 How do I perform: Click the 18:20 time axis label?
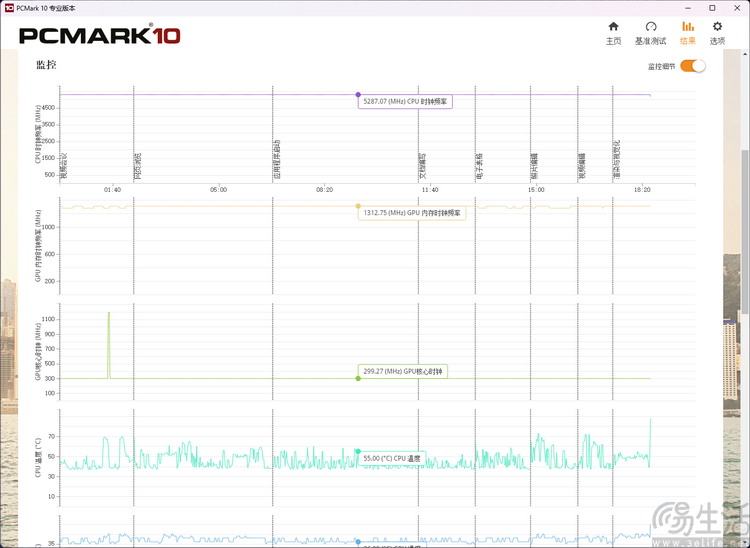[642, 190]
